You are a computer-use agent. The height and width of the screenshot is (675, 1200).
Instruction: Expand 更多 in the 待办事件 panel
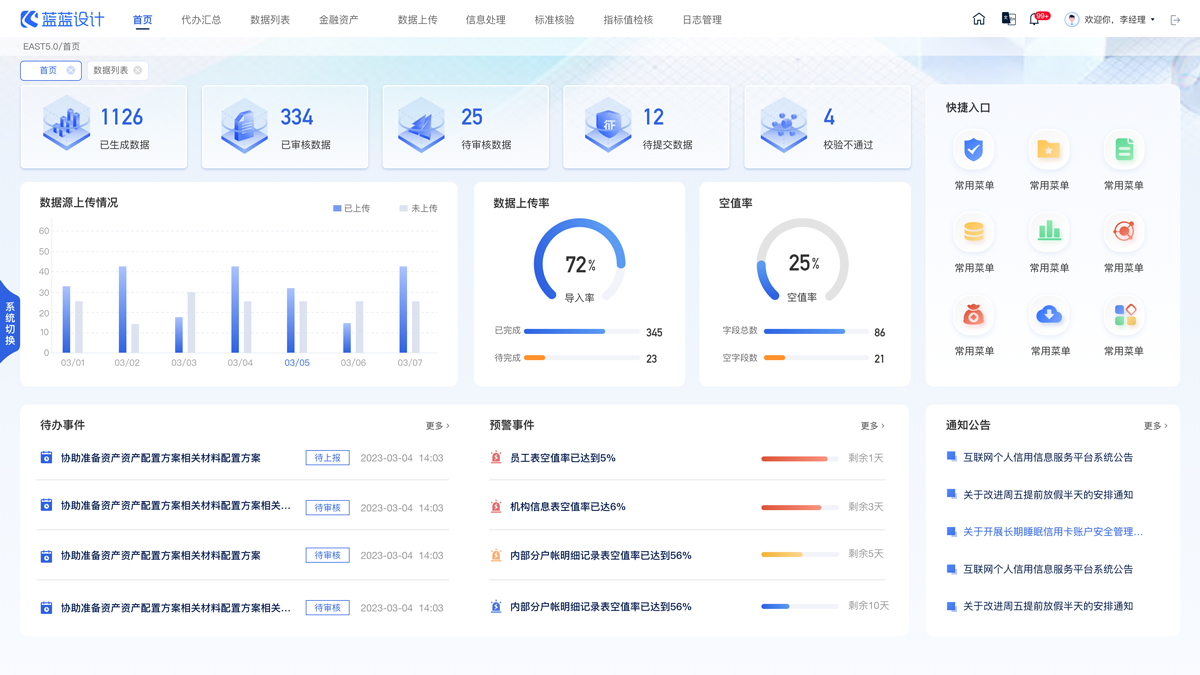[x=437, y=426]
